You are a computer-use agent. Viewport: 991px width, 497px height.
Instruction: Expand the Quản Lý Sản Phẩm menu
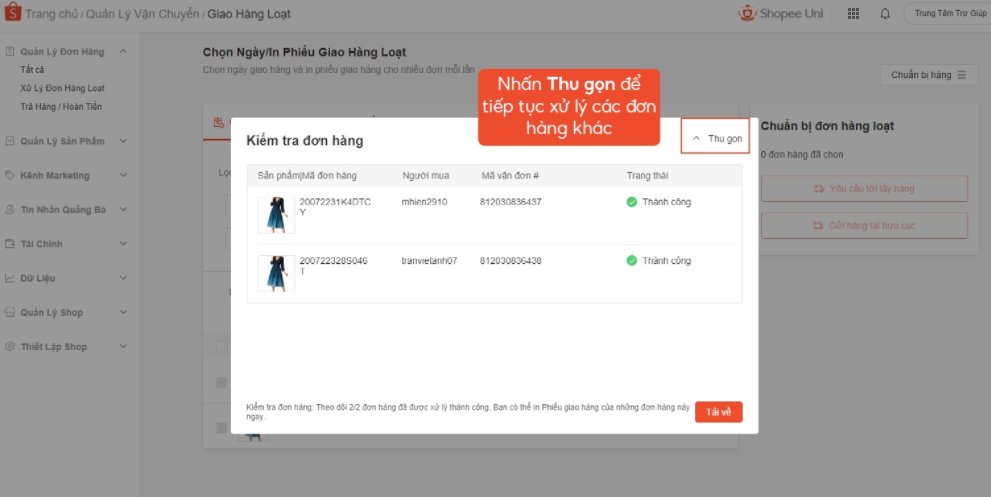point(123,141)
